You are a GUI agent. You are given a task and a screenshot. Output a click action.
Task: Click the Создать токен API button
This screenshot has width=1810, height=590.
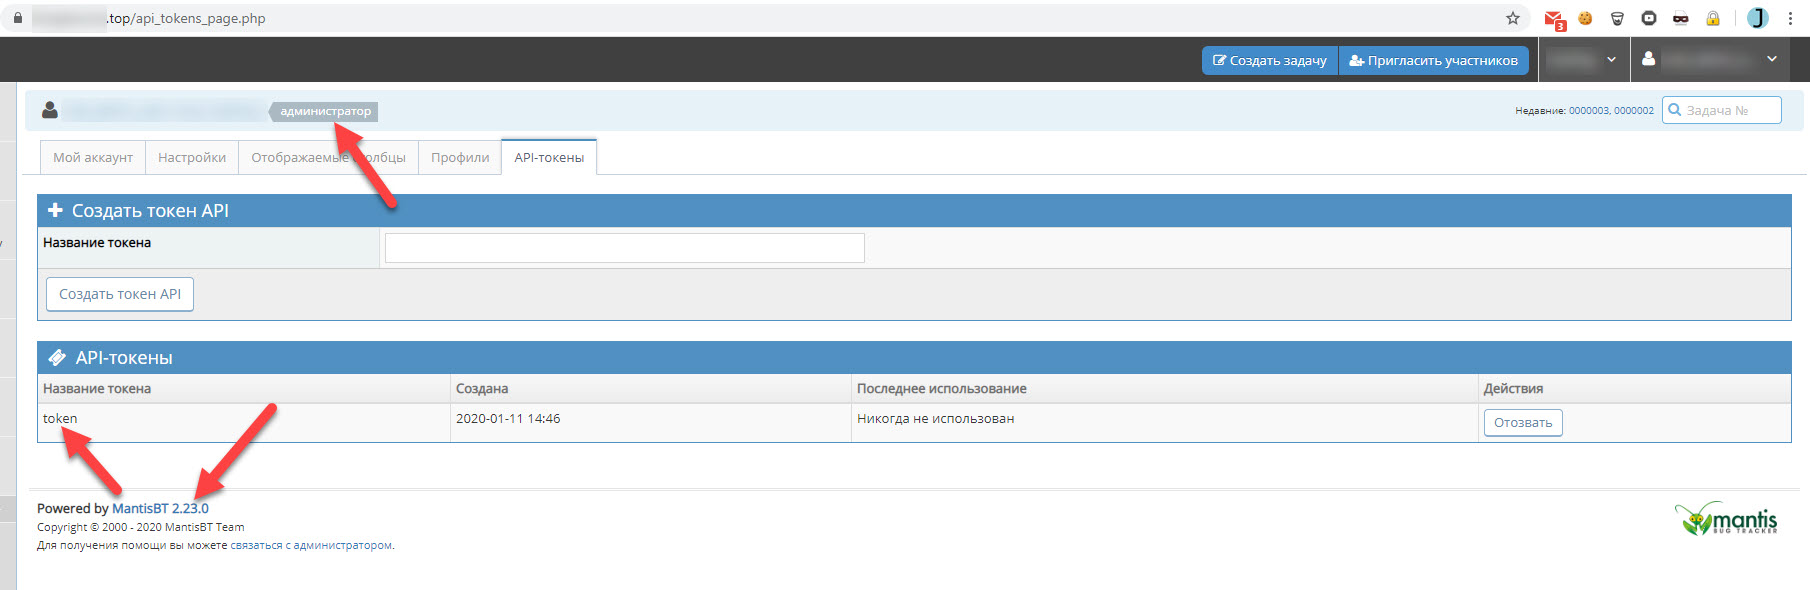point(120,294)
